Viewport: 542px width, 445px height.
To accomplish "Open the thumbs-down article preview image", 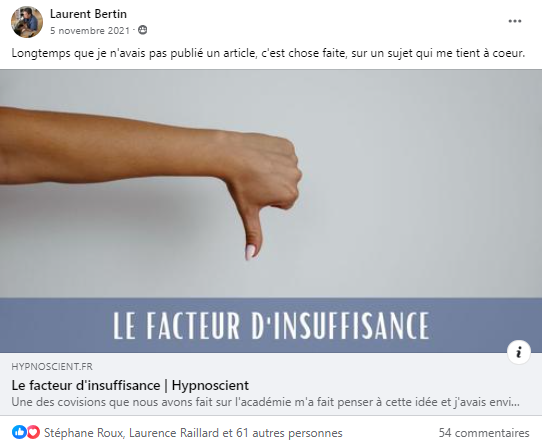I will click(271, 183).
